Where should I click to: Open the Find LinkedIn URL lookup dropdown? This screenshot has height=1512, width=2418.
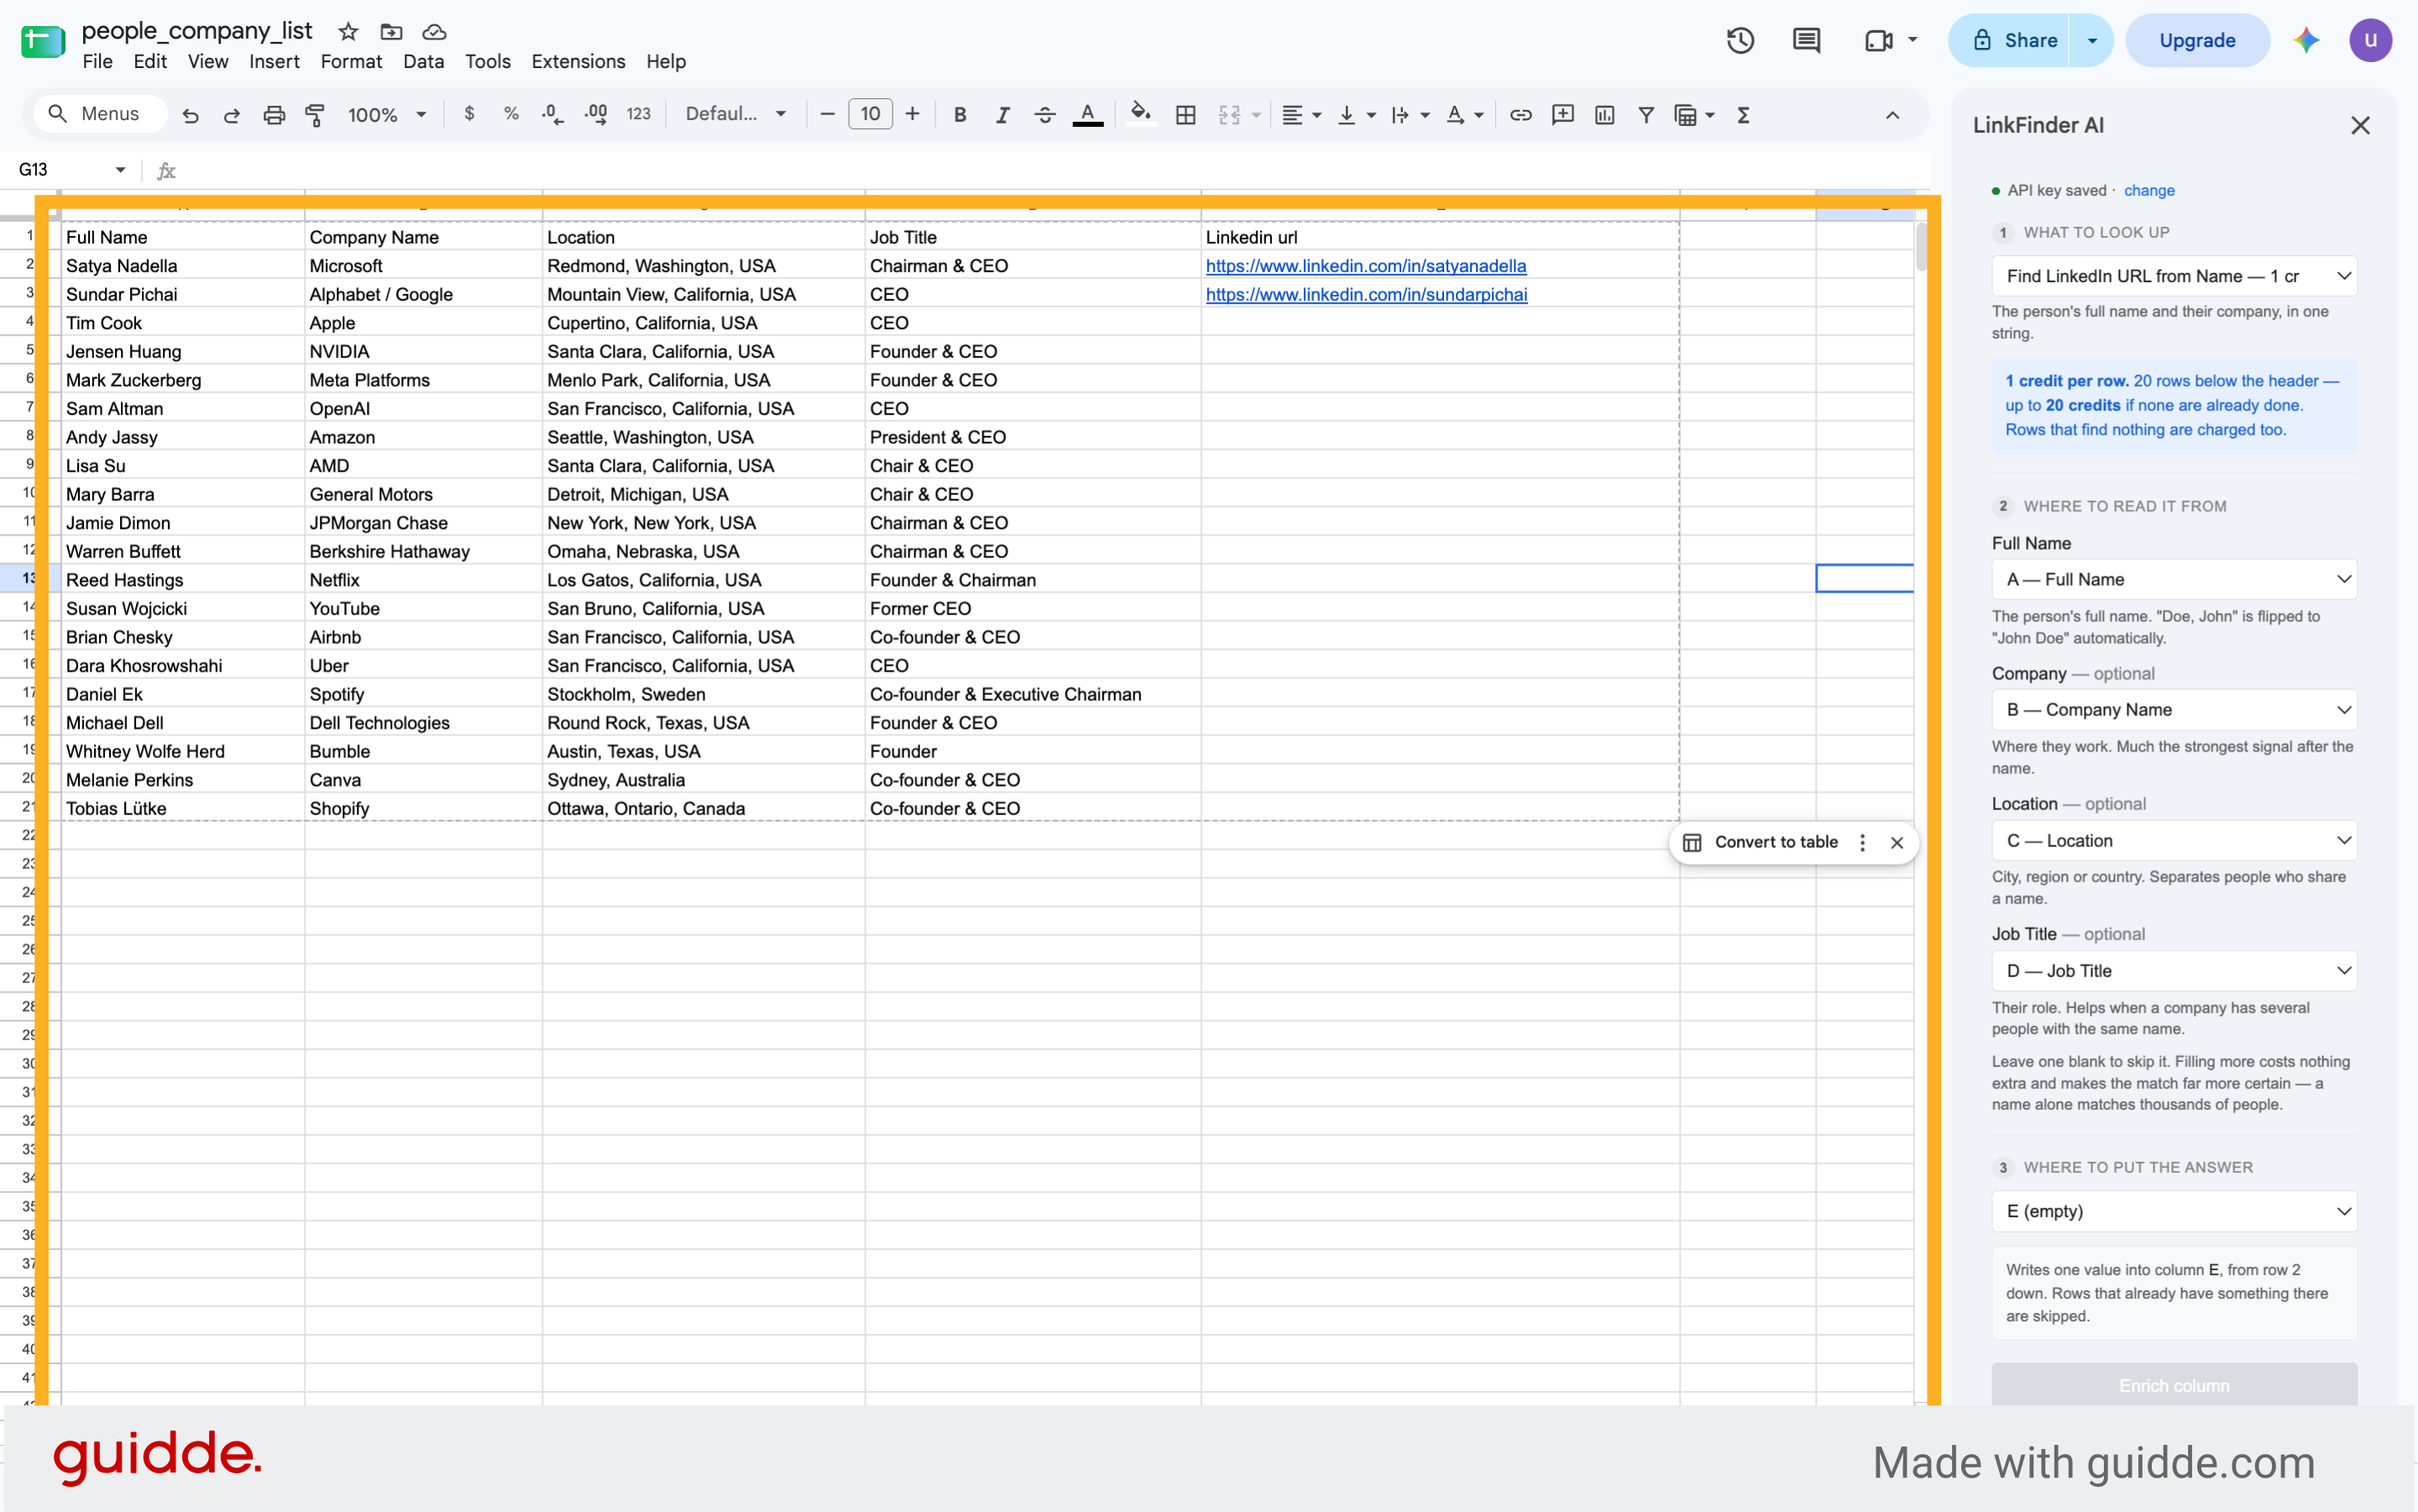(2174, 276)
